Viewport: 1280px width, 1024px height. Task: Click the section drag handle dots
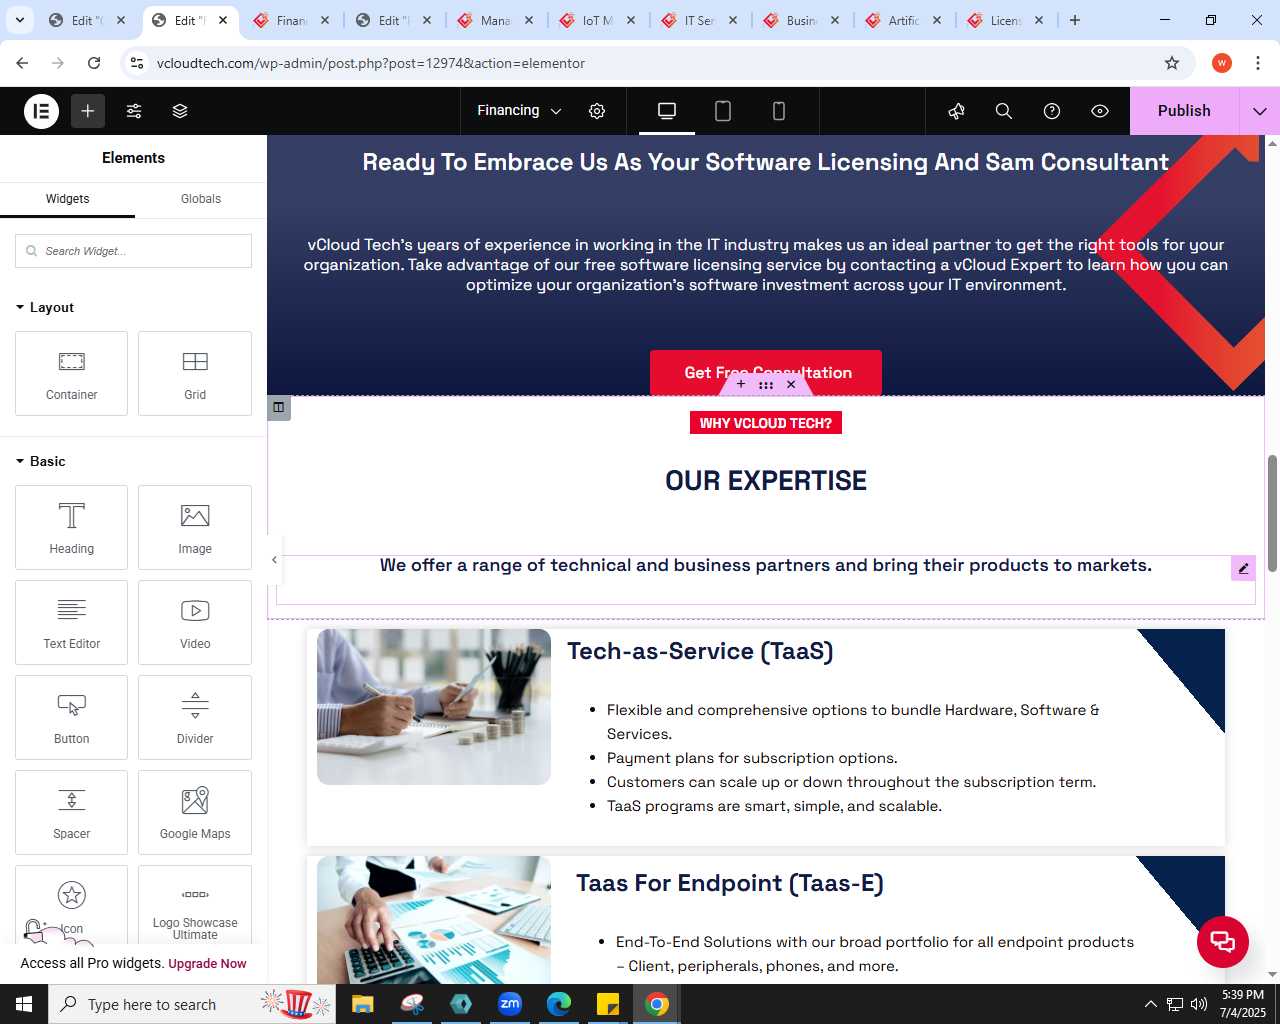tap(766, 384)
